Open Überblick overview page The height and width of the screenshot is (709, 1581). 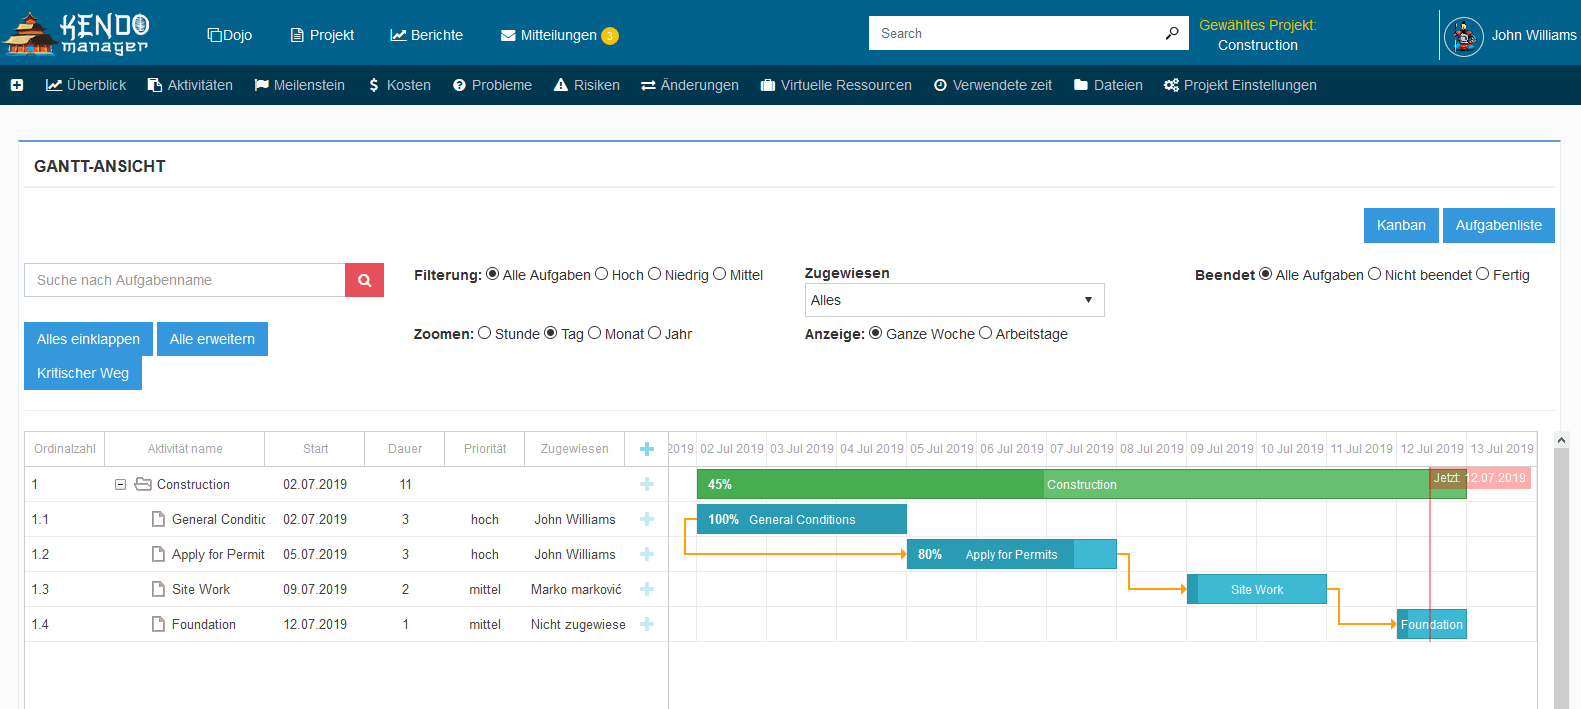pos(86,85)
